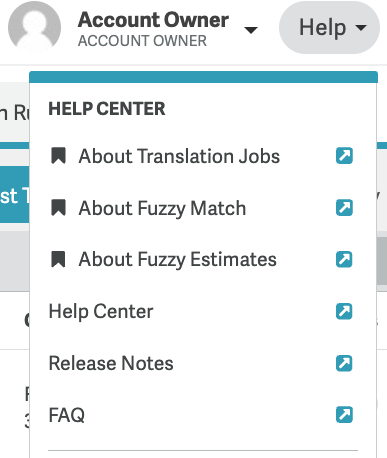Click the Account Owner avatar image

click(35, 27)
